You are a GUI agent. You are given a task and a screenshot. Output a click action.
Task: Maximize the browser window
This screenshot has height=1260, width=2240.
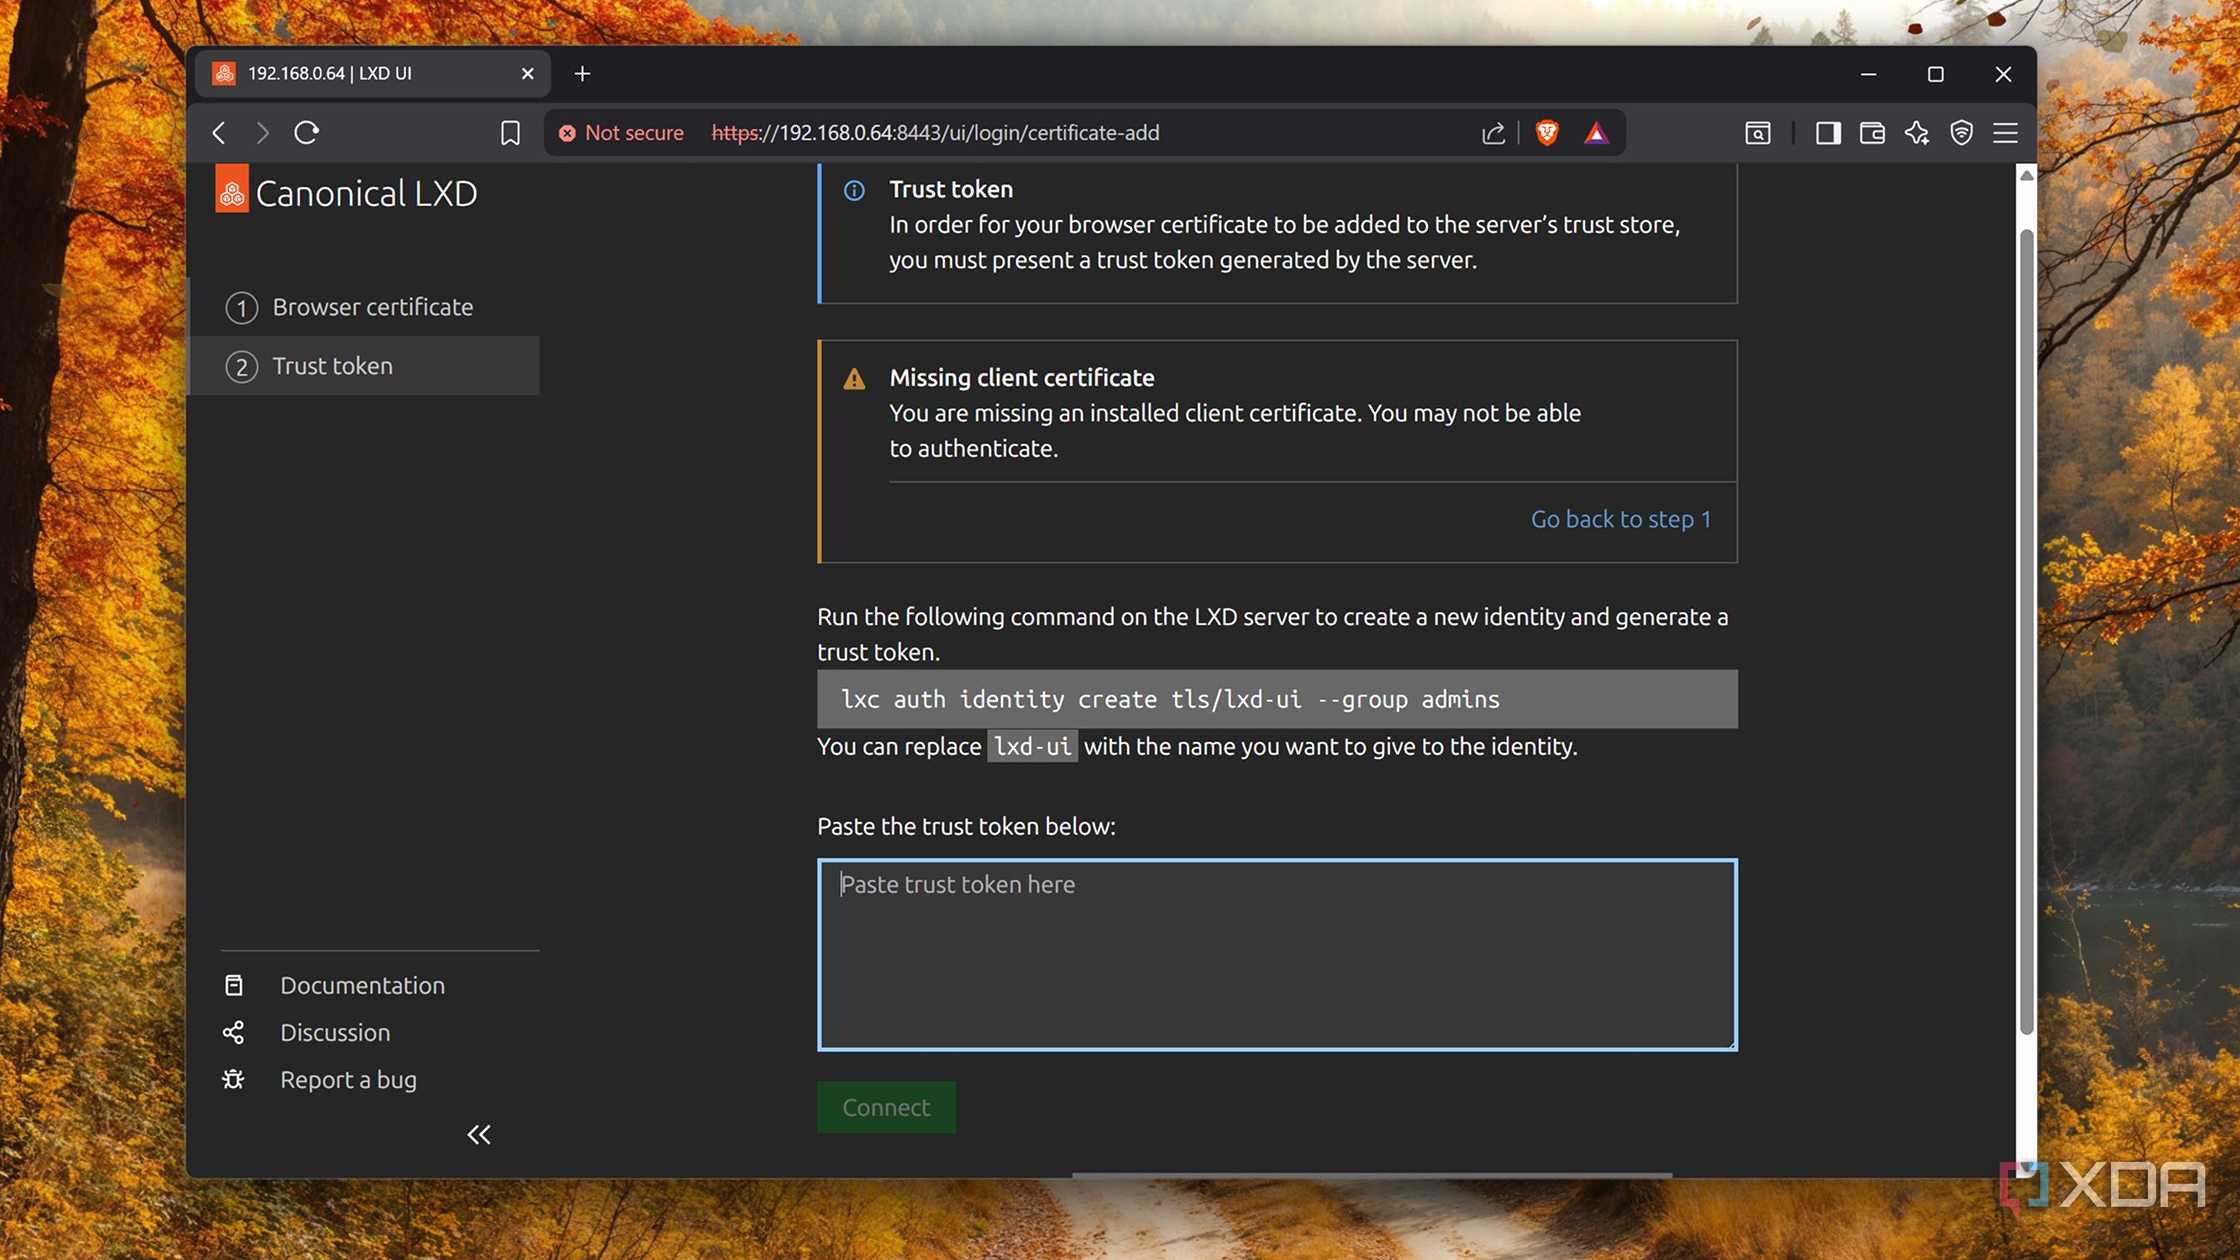(x=1935, y=74)
